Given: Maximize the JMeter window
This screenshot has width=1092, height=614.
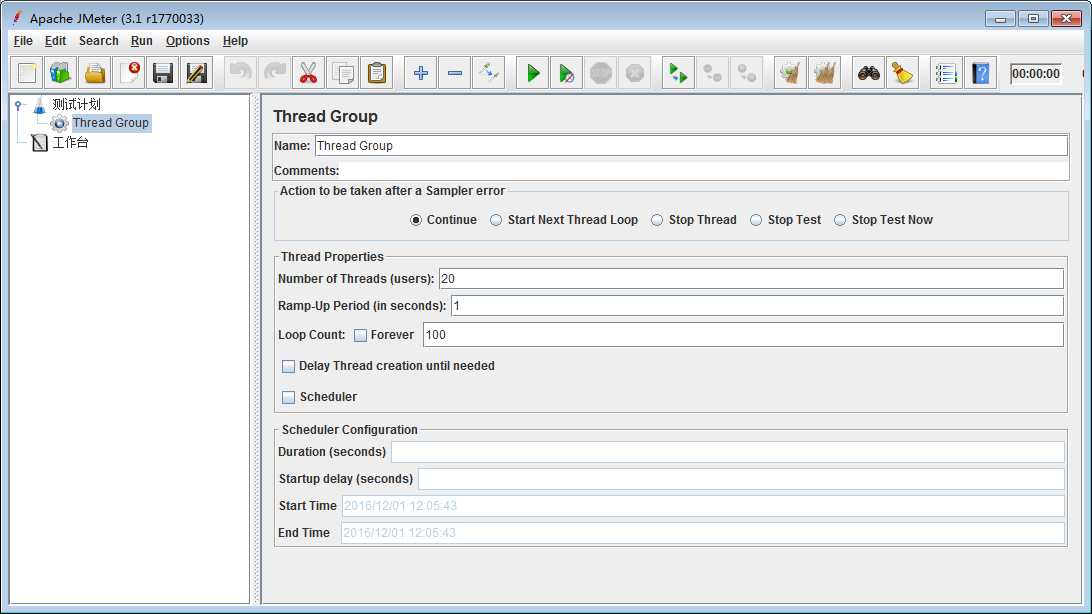Looking at the screenshot, I should tap(1034, 19).
